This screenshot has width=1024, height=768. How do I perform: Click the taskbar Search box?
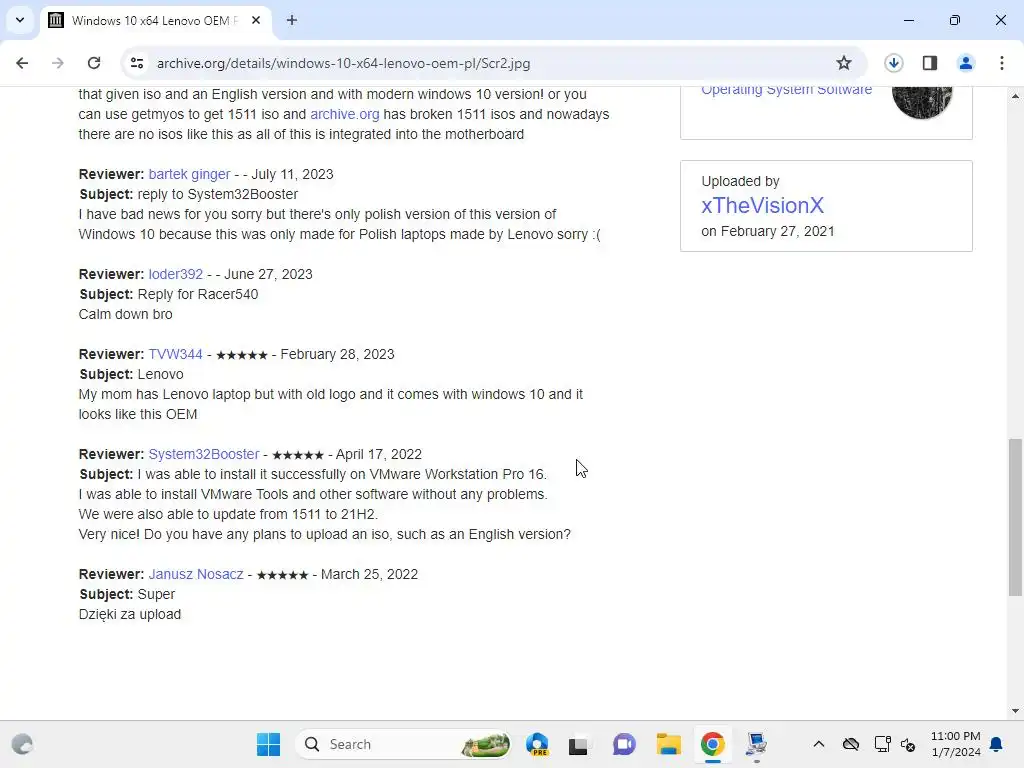point(403,744)
